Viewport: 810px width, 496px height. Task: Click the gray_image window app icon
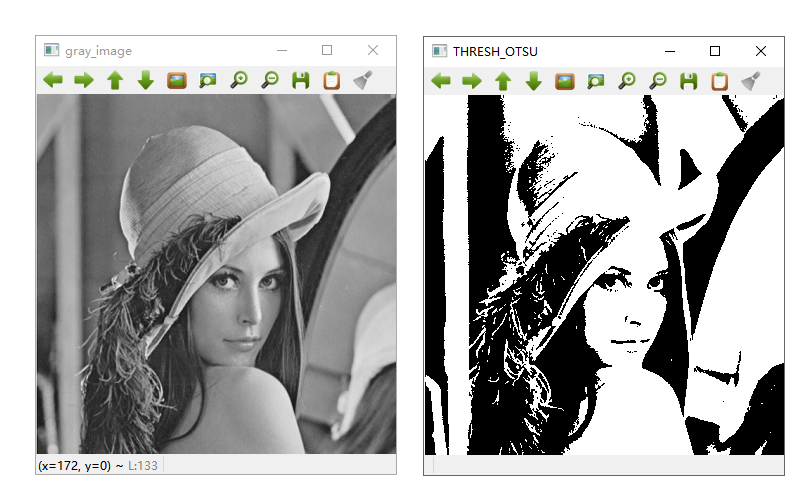pos(52,50)
